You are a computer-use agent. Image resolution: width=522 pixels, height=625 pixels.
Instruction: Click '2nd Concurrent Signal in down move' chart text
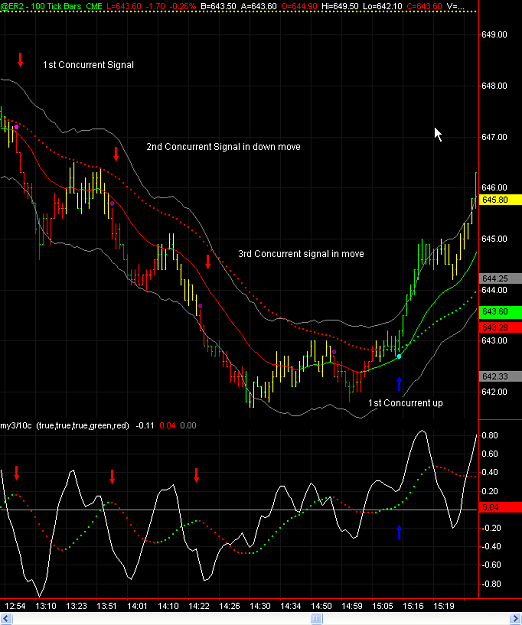[x=223, y=147]
